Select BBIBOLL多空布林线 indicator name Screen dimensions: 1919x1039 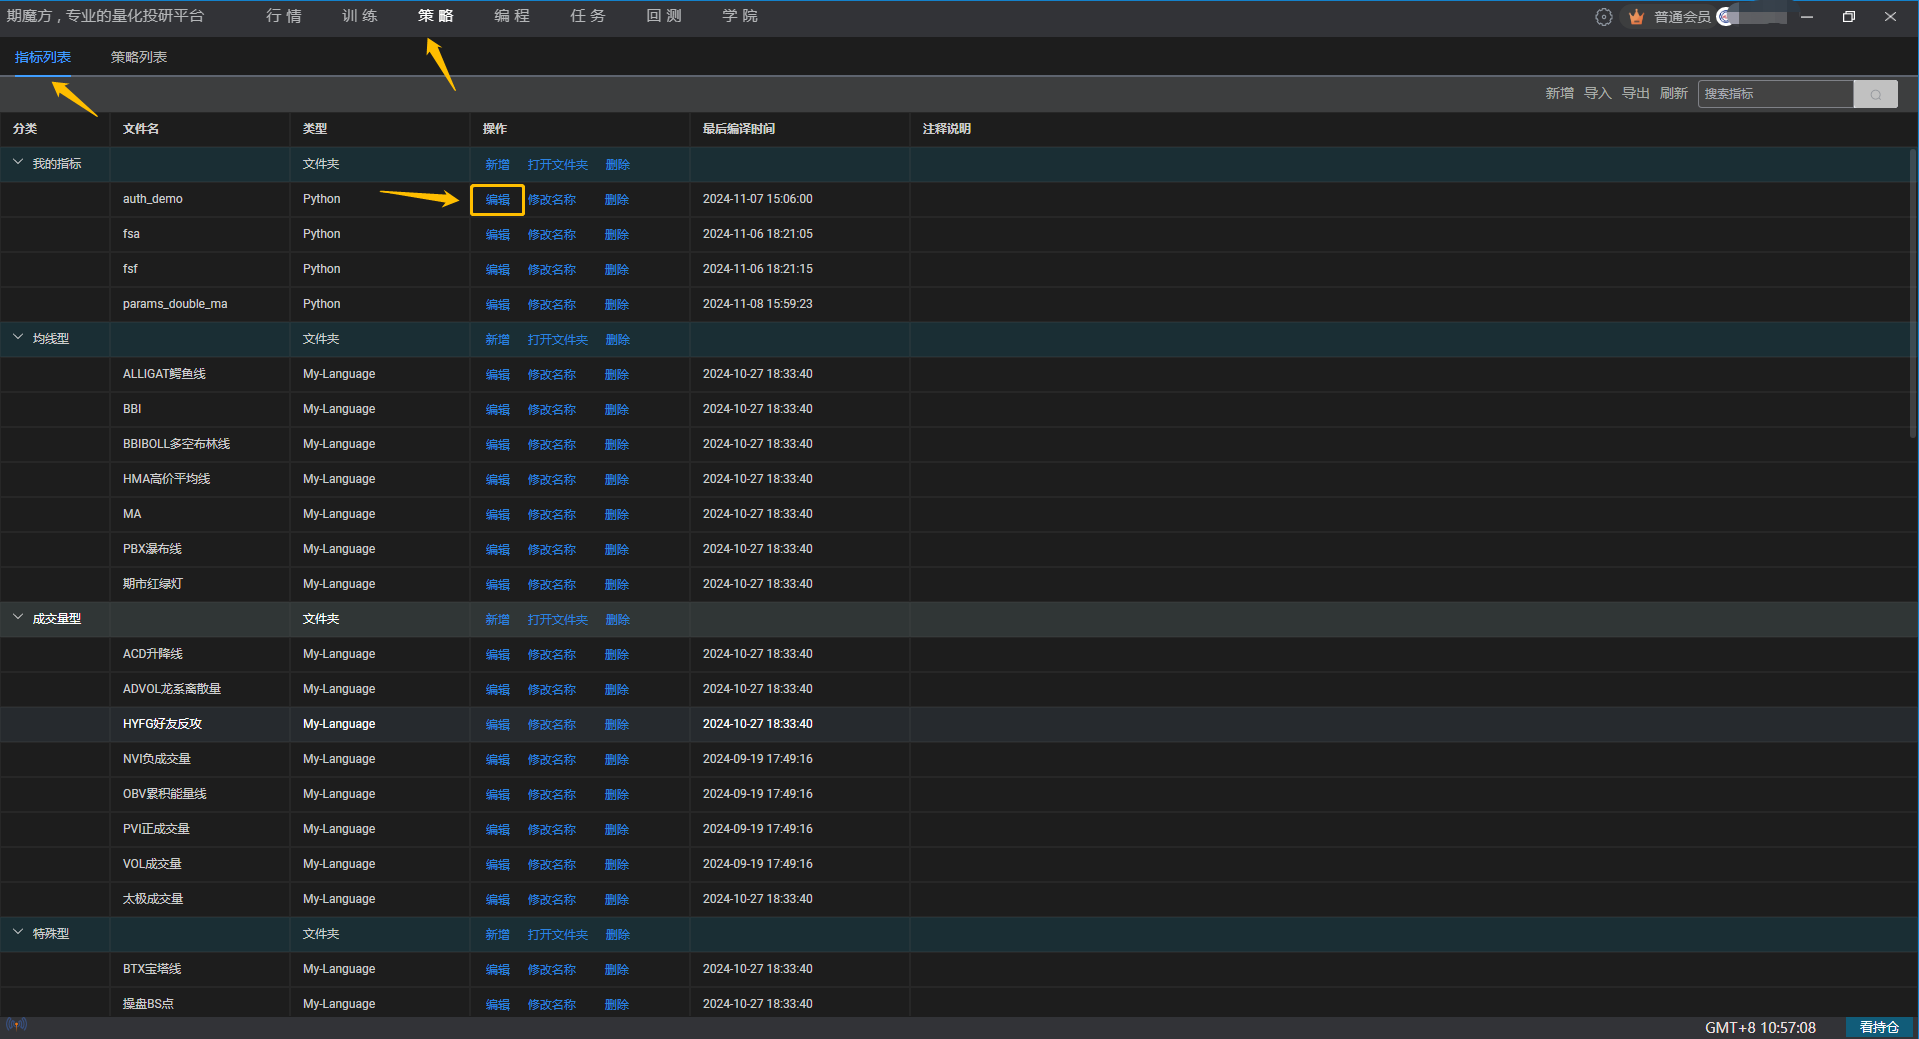(176, 444)
